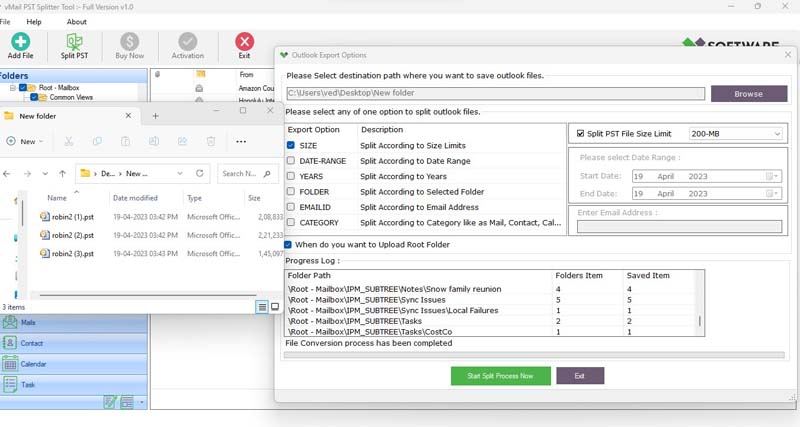Click the red Exit toolbar icon

[244, 41]
